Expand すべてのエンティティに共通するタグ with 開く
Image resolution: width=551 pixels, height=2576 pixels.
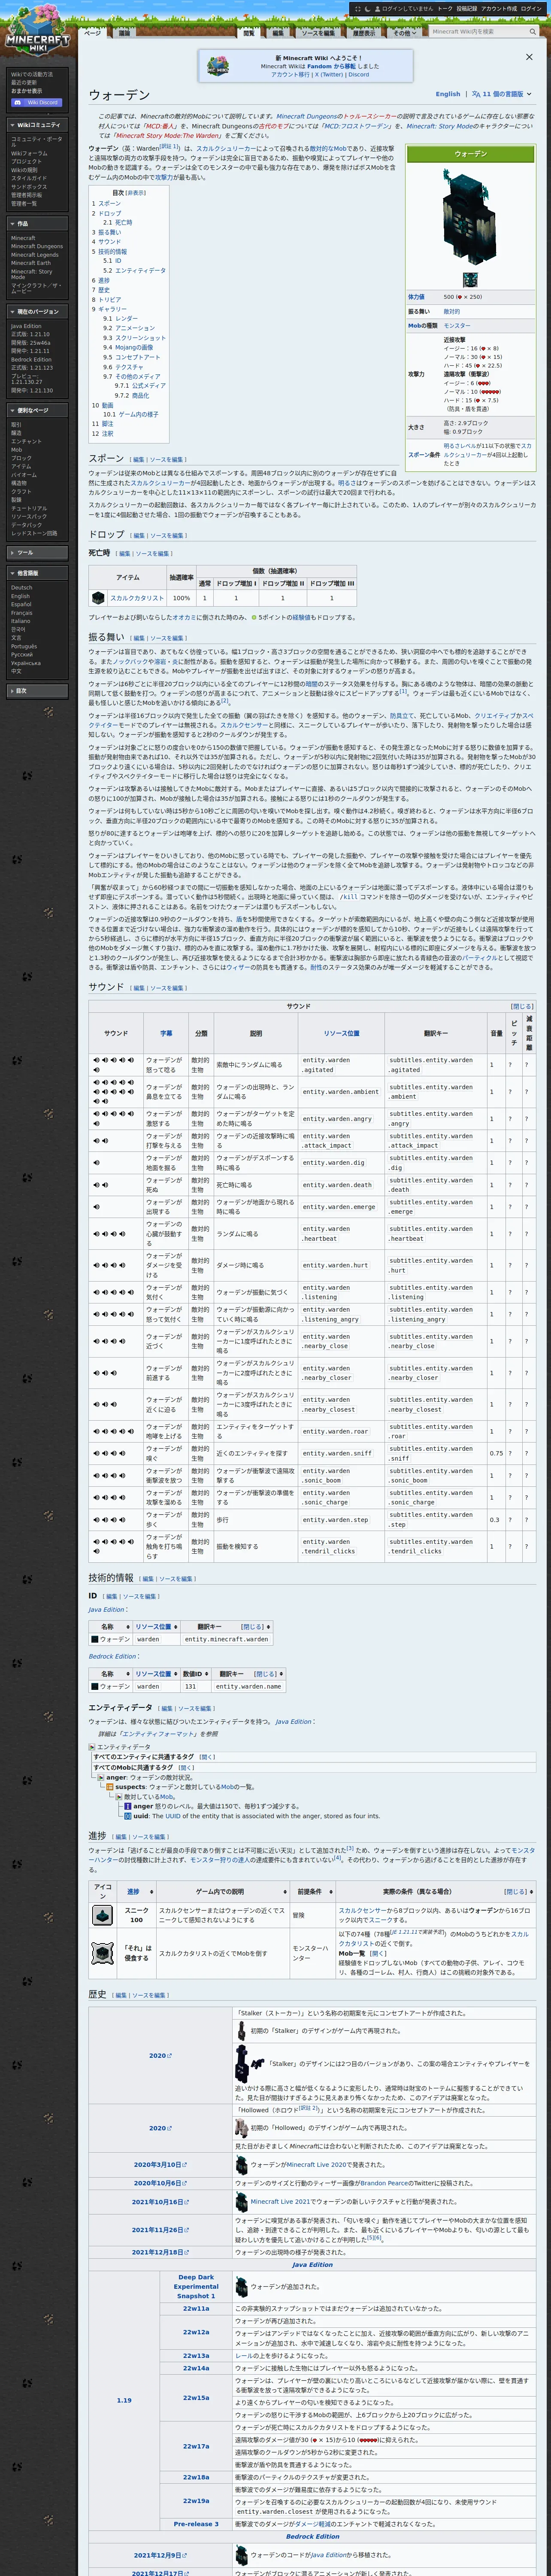[x=207, y=1757]
